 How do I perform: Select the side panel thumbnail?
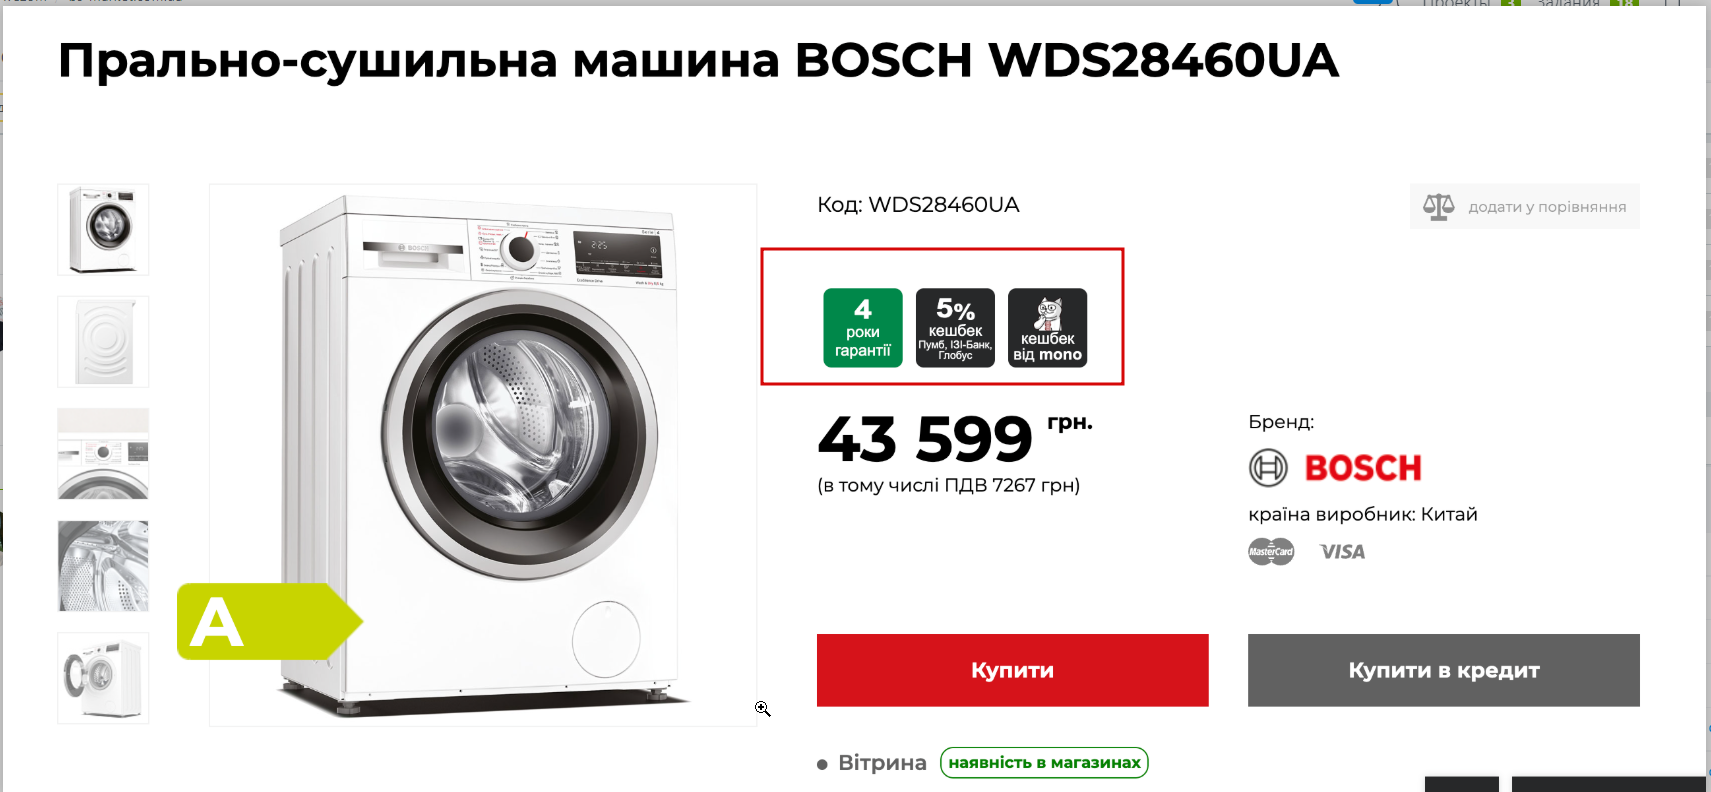pyautogui.click(x=103, y=341)
